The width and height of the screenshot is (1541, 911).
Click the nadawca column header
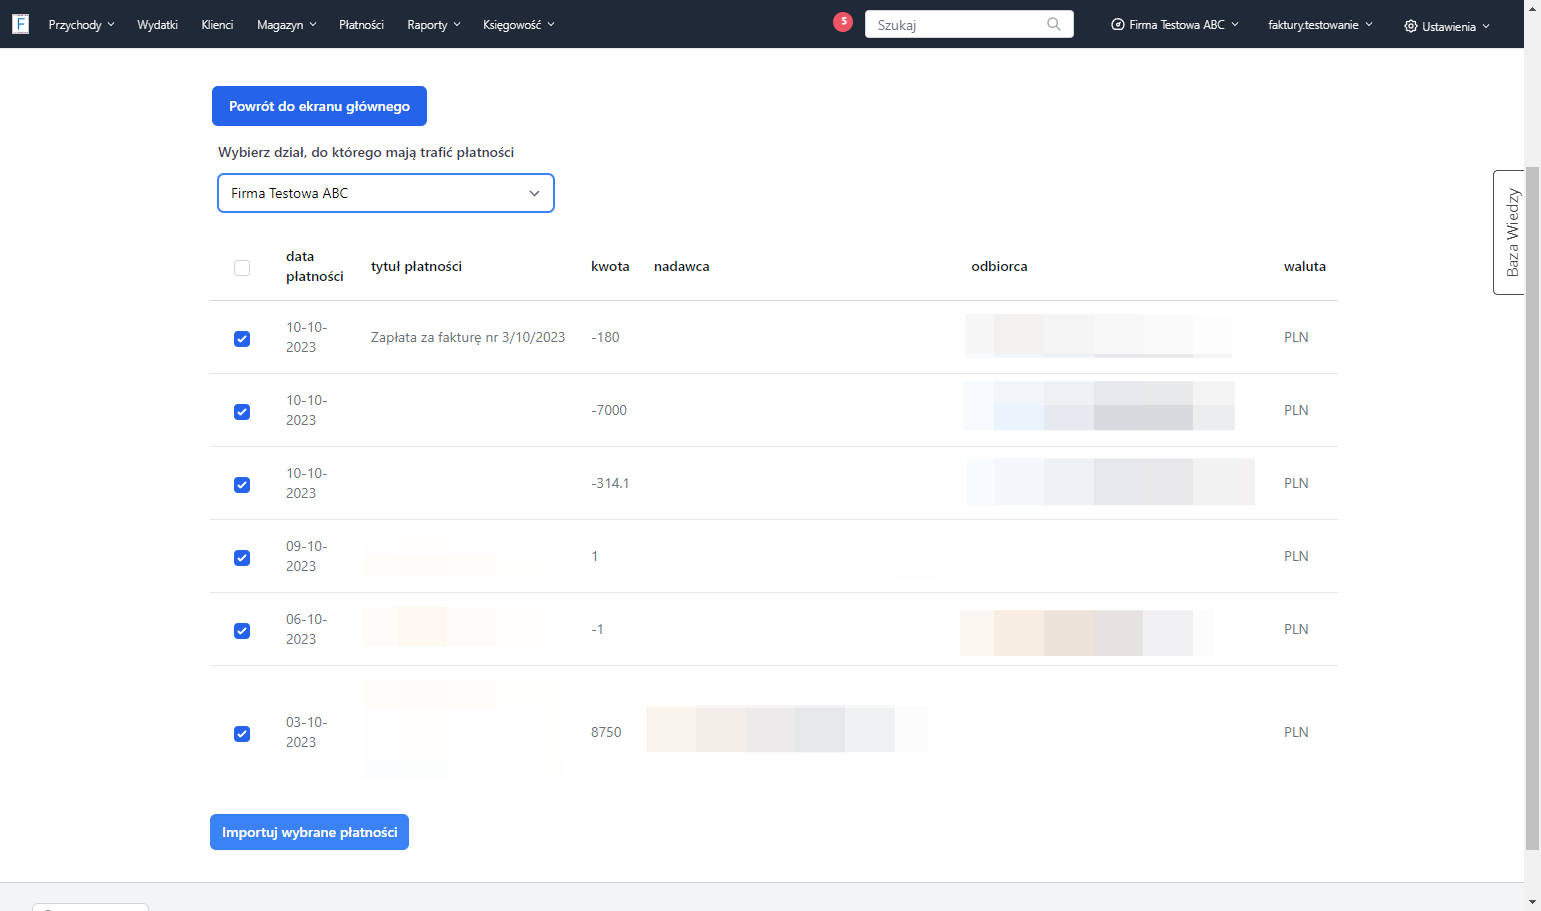pos(682,266)
